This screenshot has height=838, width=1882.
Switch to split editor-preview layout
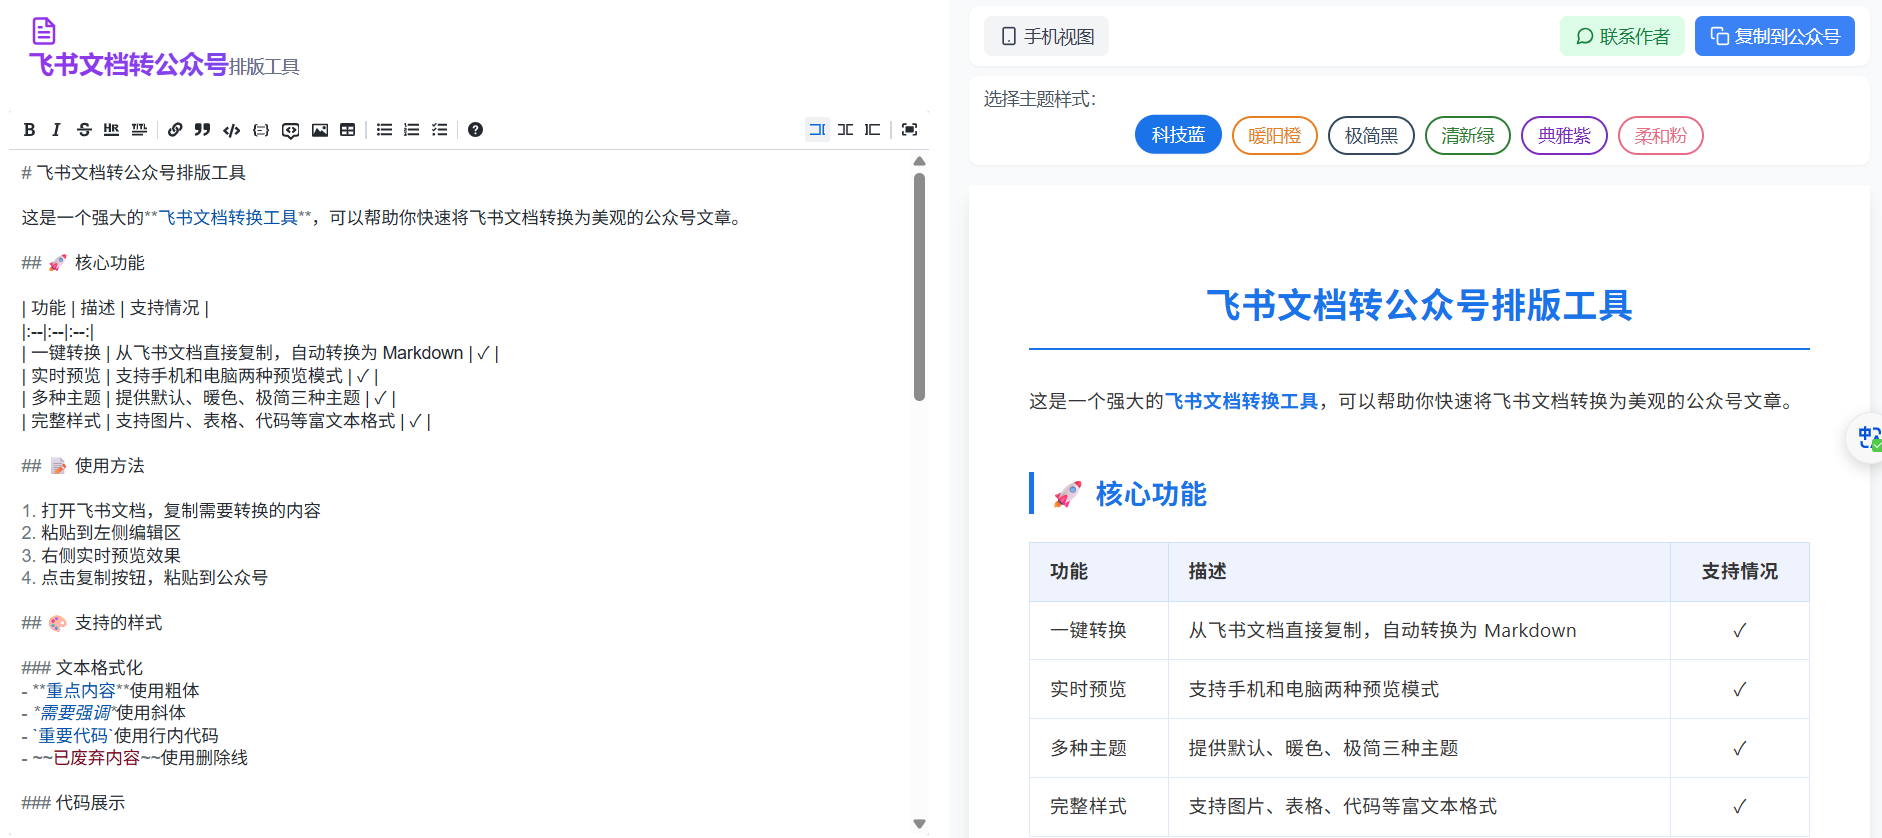846,130
